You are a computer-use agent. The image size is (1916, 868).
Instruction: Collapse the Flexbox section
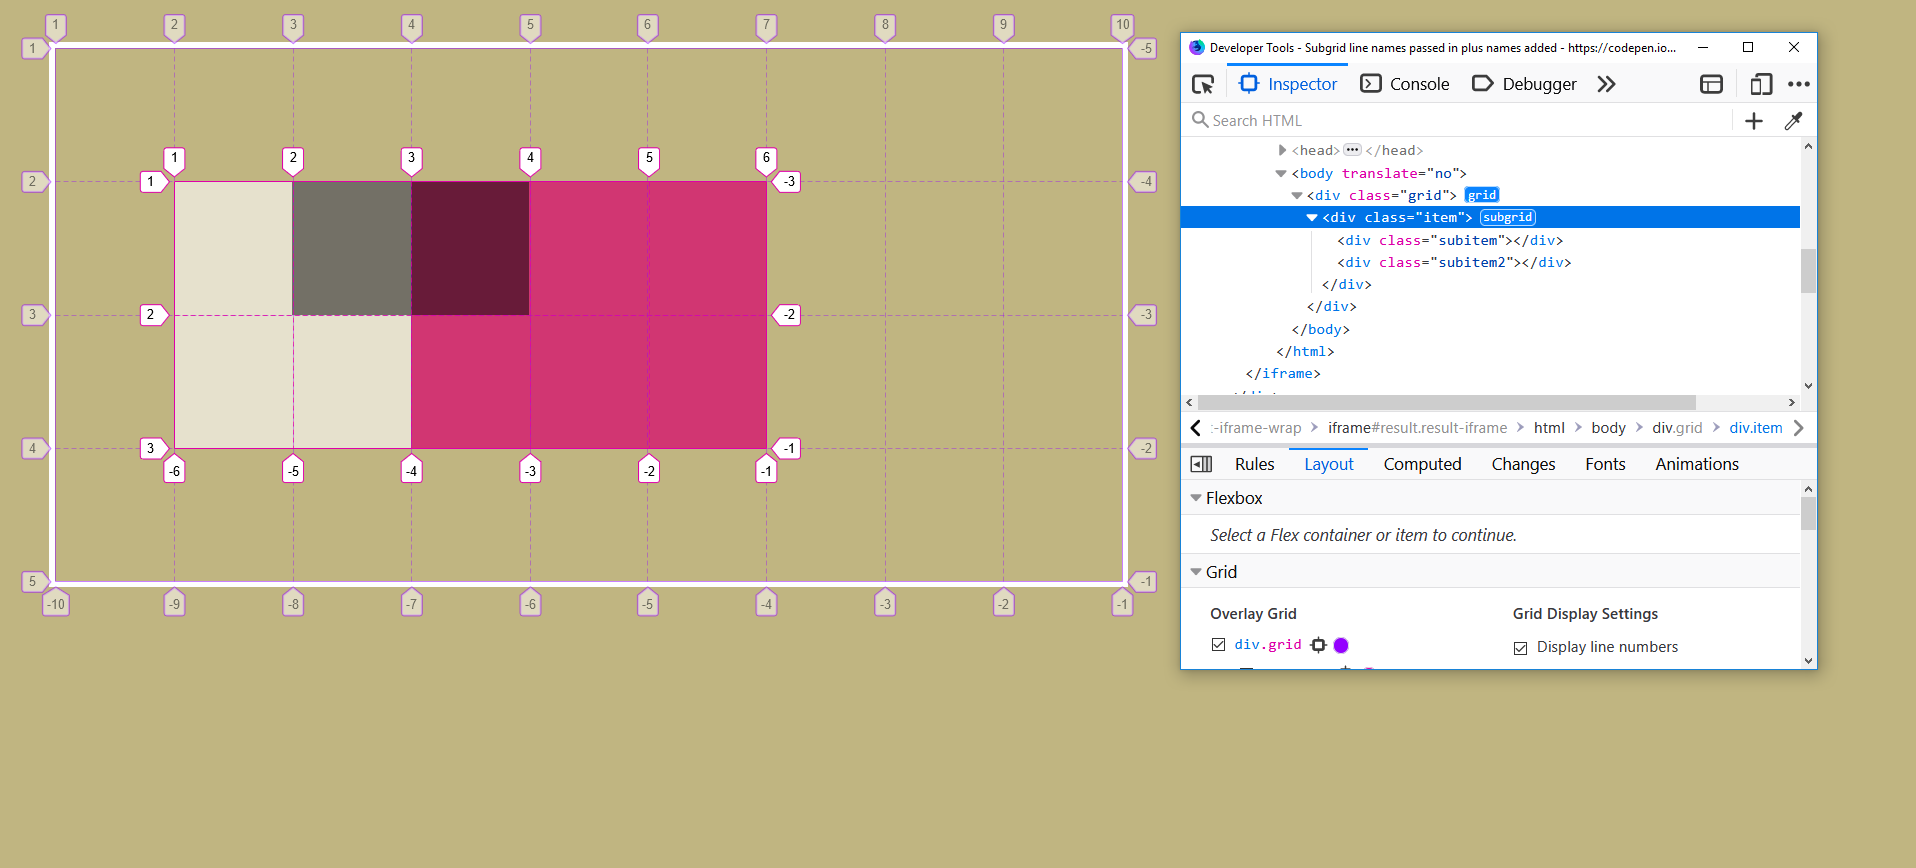[x=1196, y=498]
